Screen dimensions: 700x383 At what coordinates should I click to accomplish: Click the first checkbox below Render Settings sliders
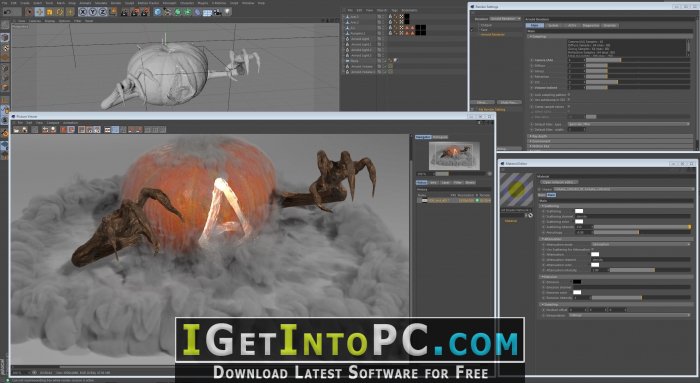[x=569, y=95]
